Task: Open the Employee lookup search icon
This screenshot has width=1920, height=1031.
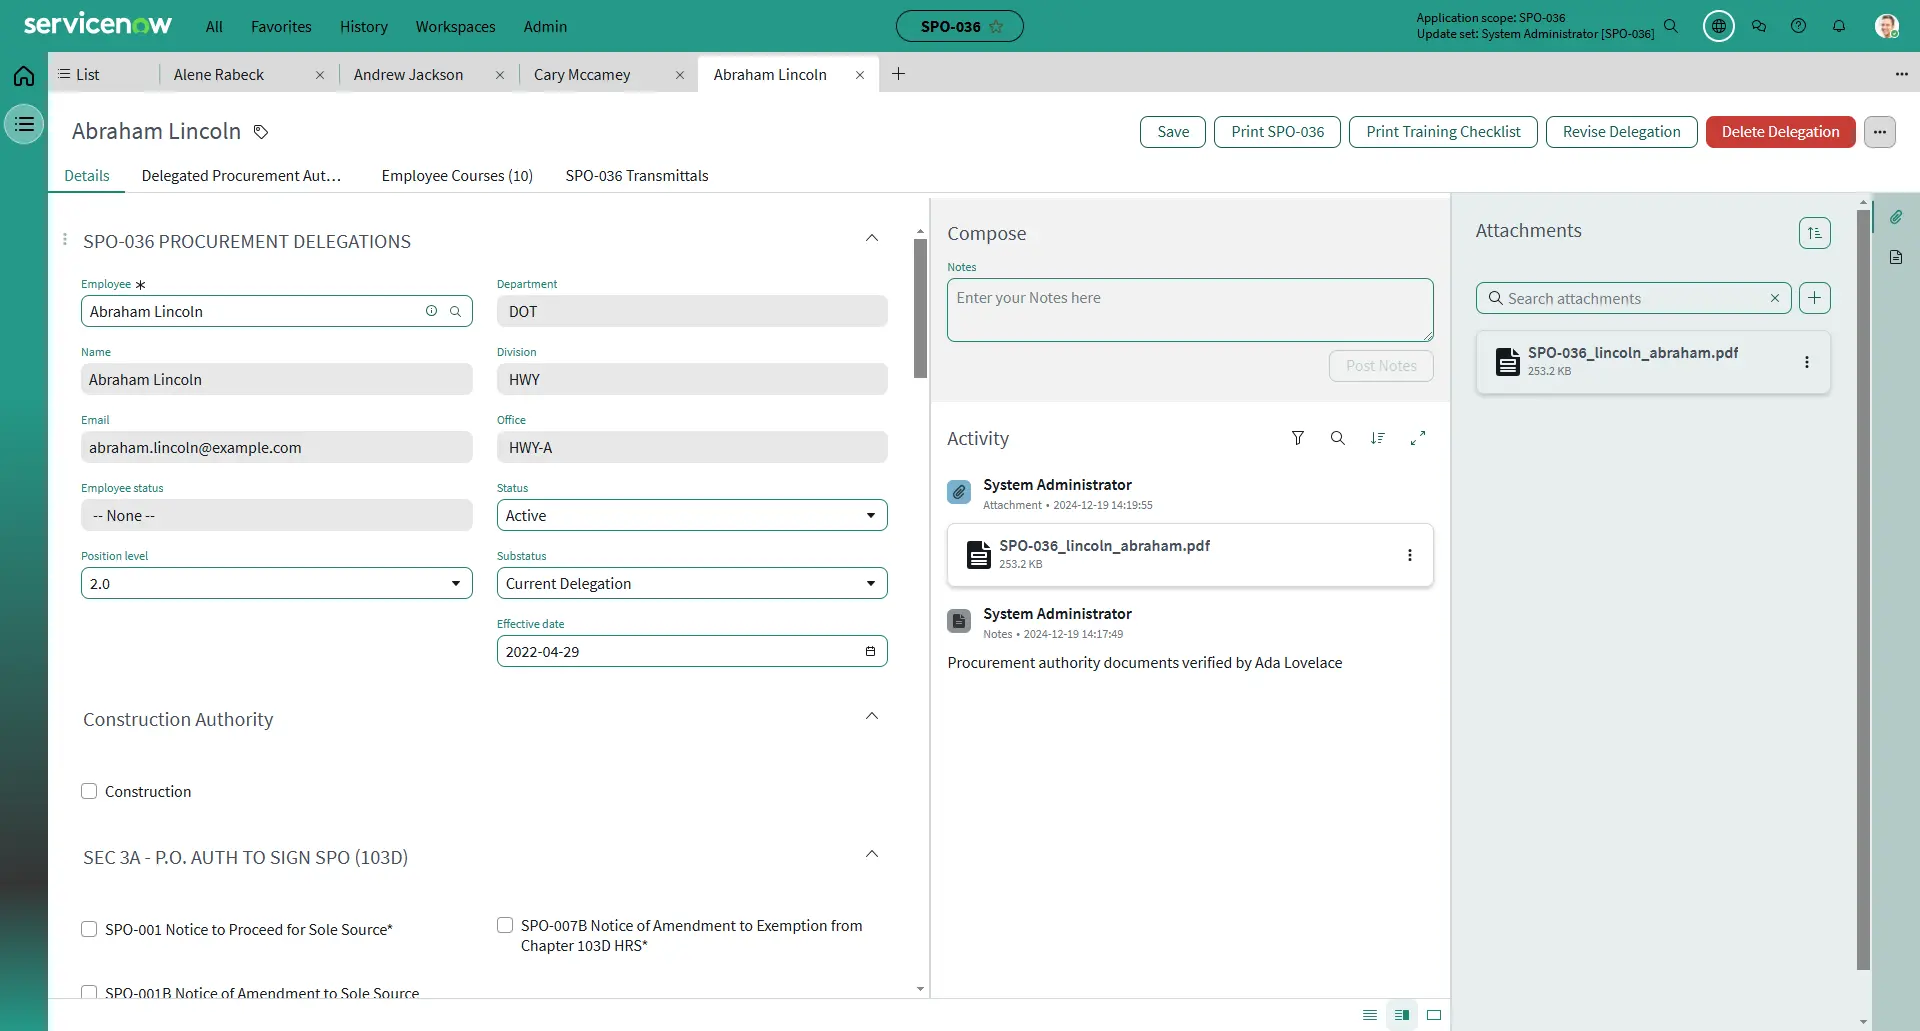Action: [455, 311]
